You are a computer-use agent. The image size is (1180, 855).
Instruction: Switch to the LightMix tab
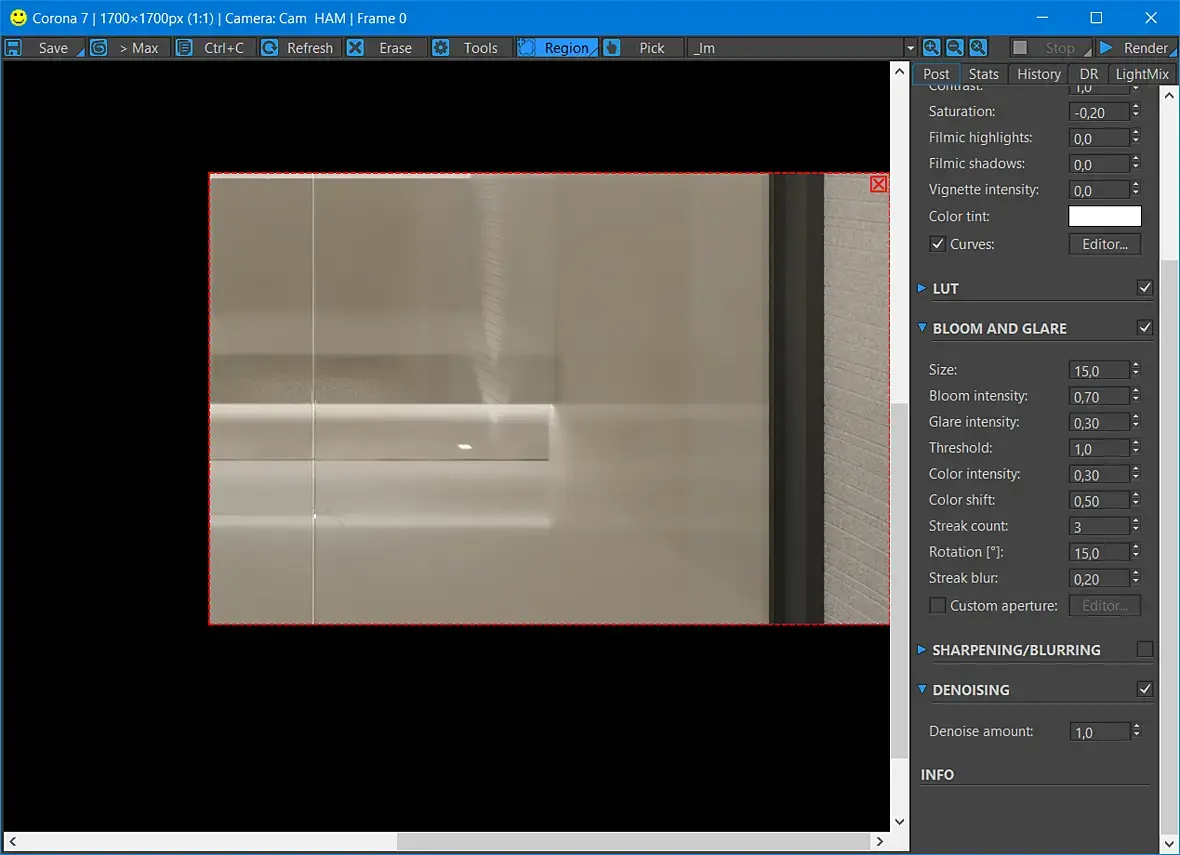point(1142,74)
